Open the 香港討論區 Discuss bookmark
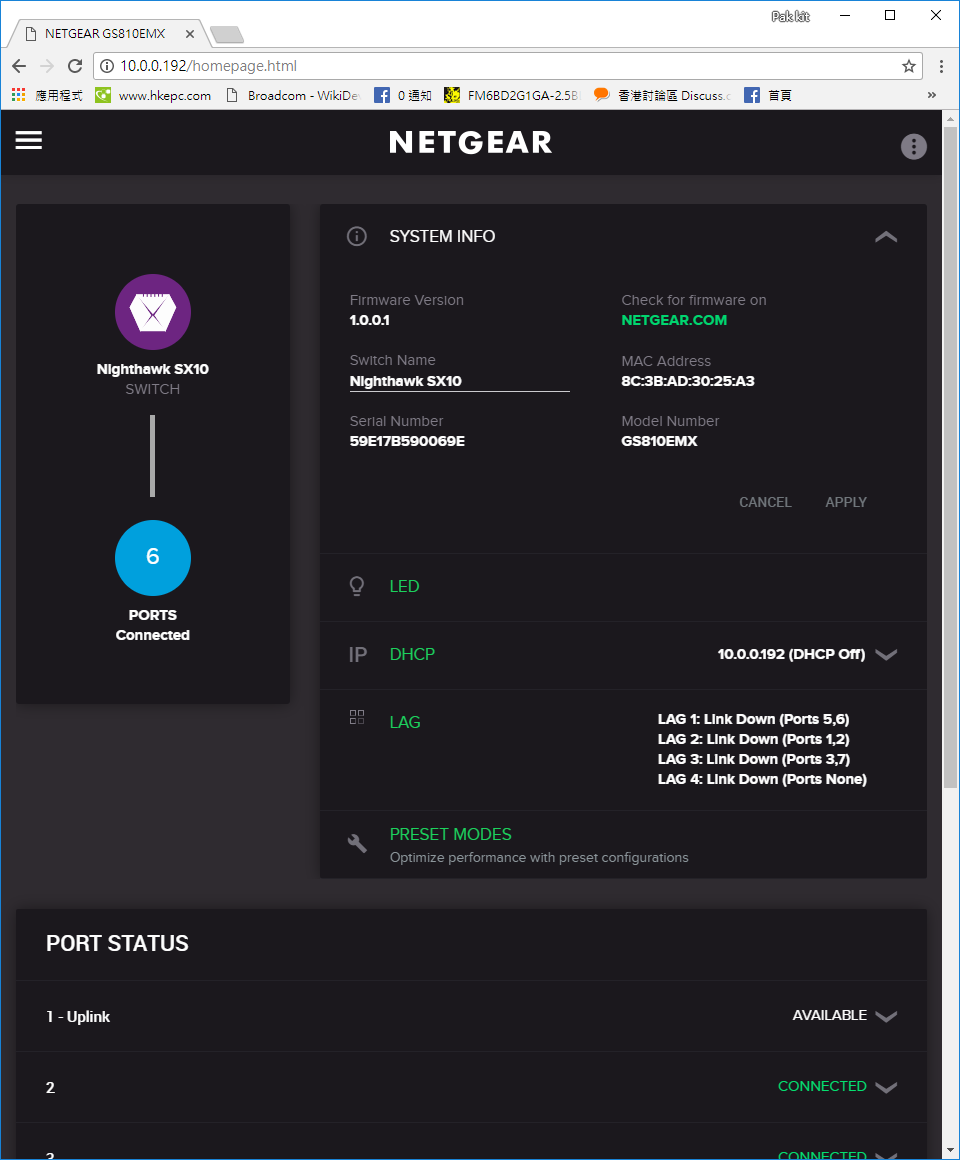This screenshot has height=1160, width=960. click(x=663, y=95)
